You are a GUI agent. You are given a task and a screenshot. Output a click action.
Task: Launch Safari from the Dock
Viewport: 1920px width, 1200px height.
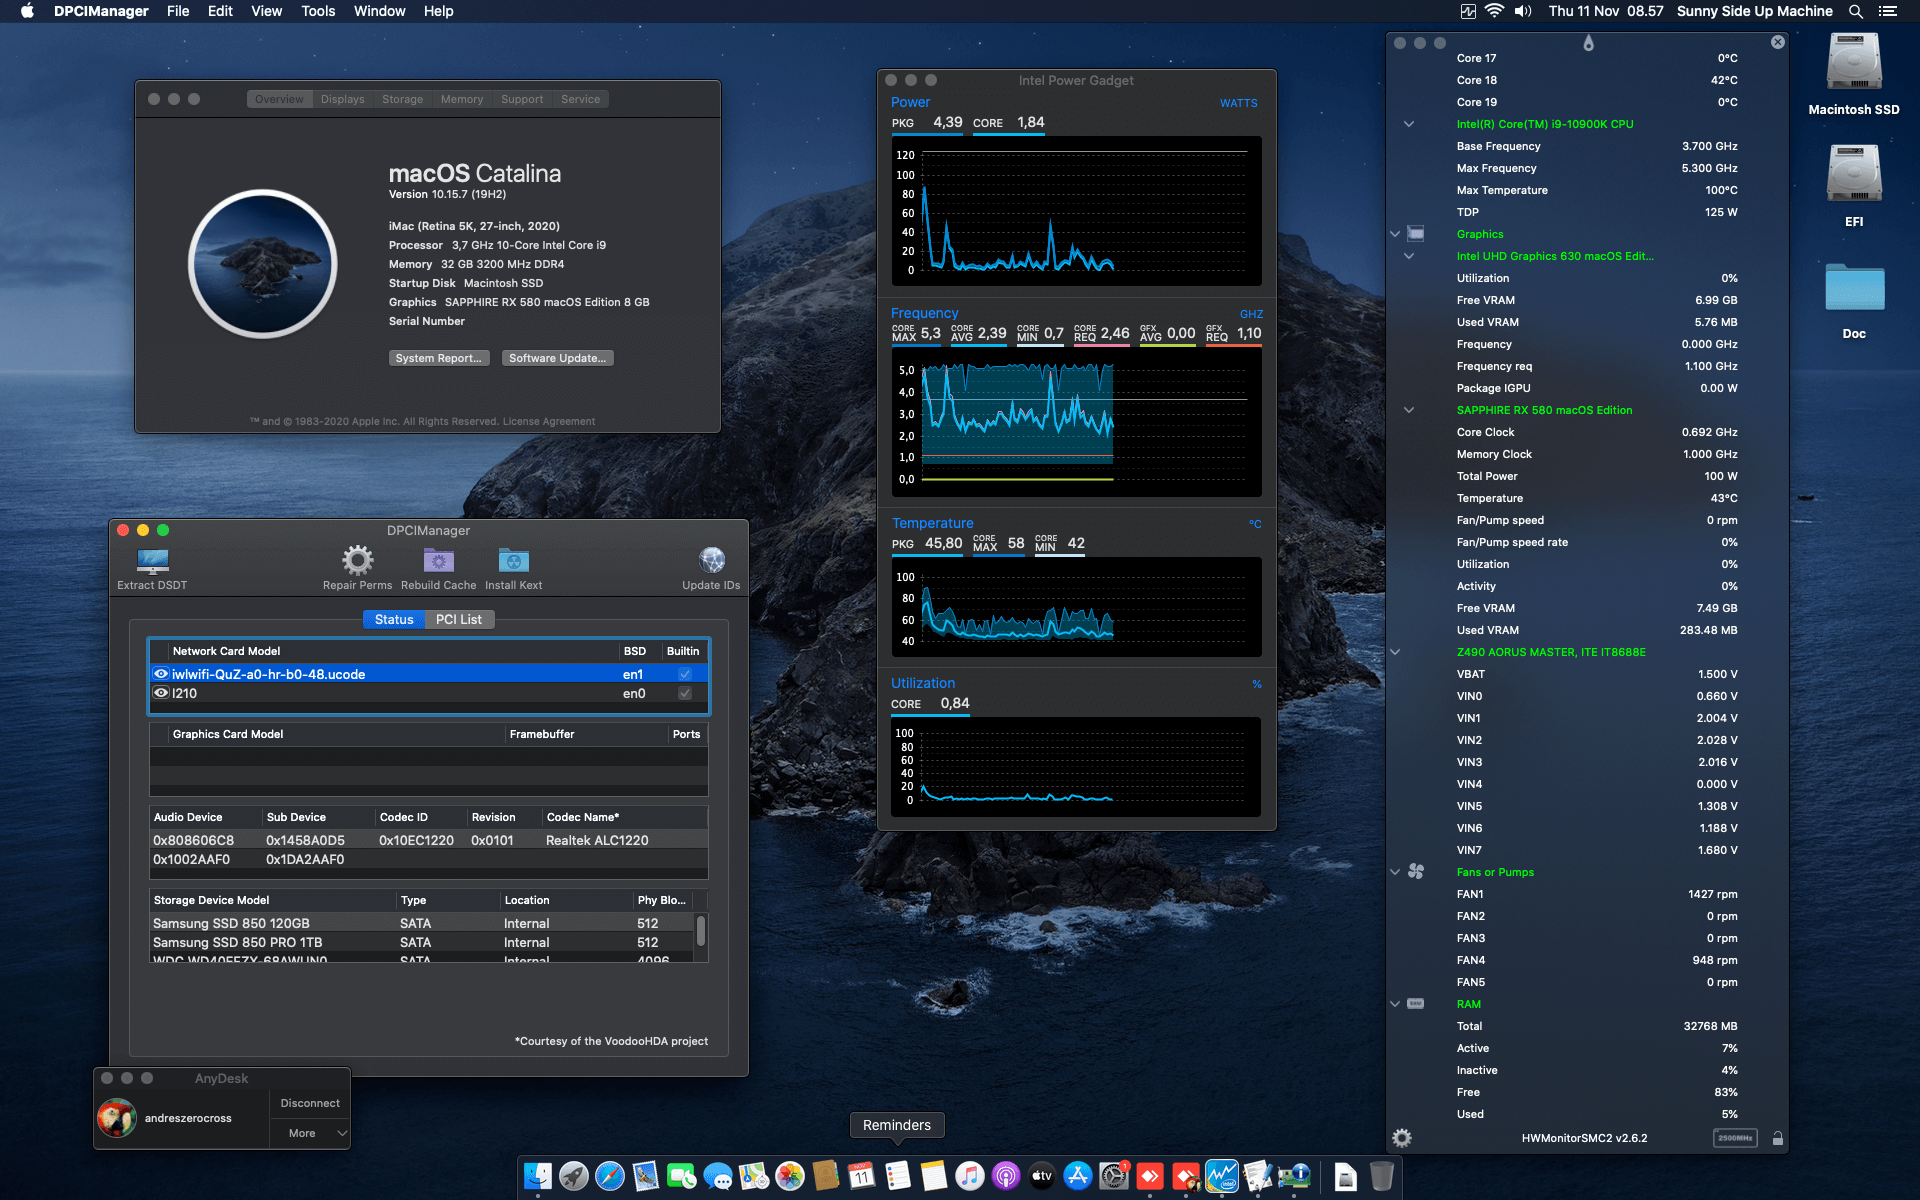coord(610,1176)
